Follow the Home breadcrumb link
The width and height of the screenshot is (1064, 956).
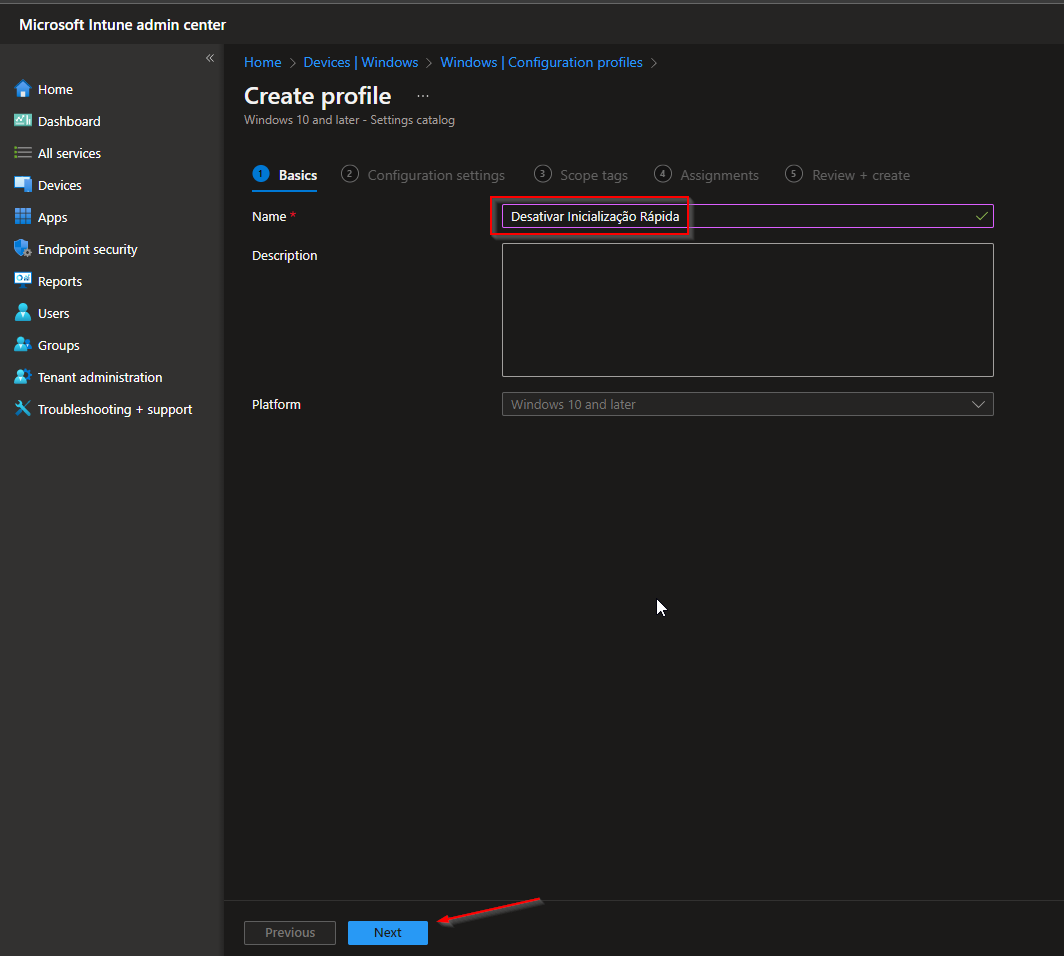(263, 62)
